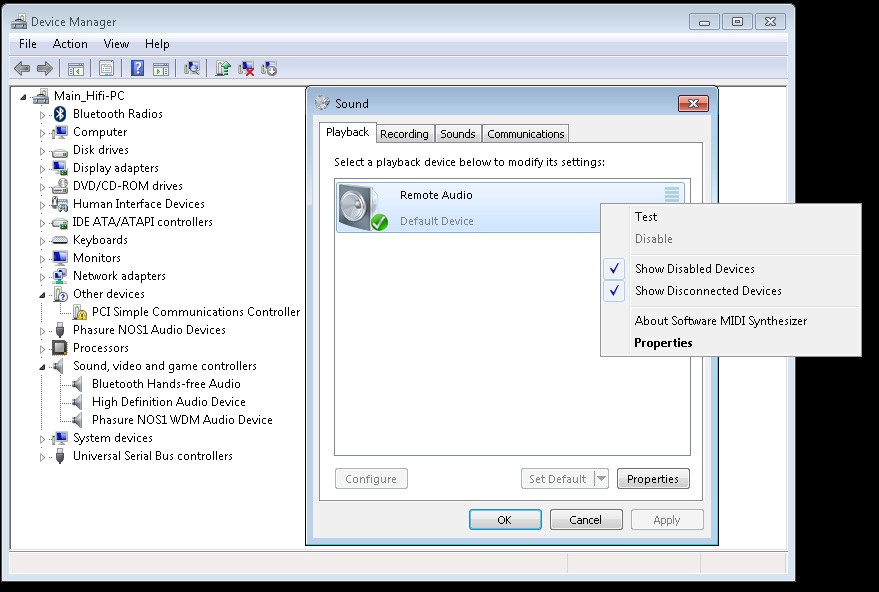
Task: Click the blue Help question-mark toolbar icon
Action: pos(137,68)
